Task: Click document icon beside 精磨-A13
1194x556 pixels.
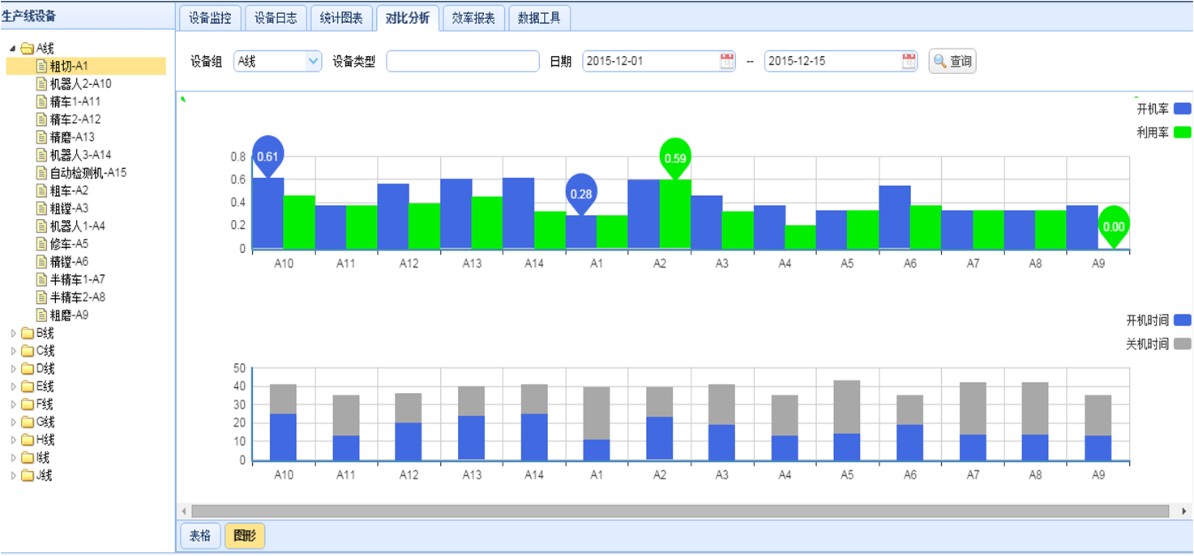Action: point(41,137)
